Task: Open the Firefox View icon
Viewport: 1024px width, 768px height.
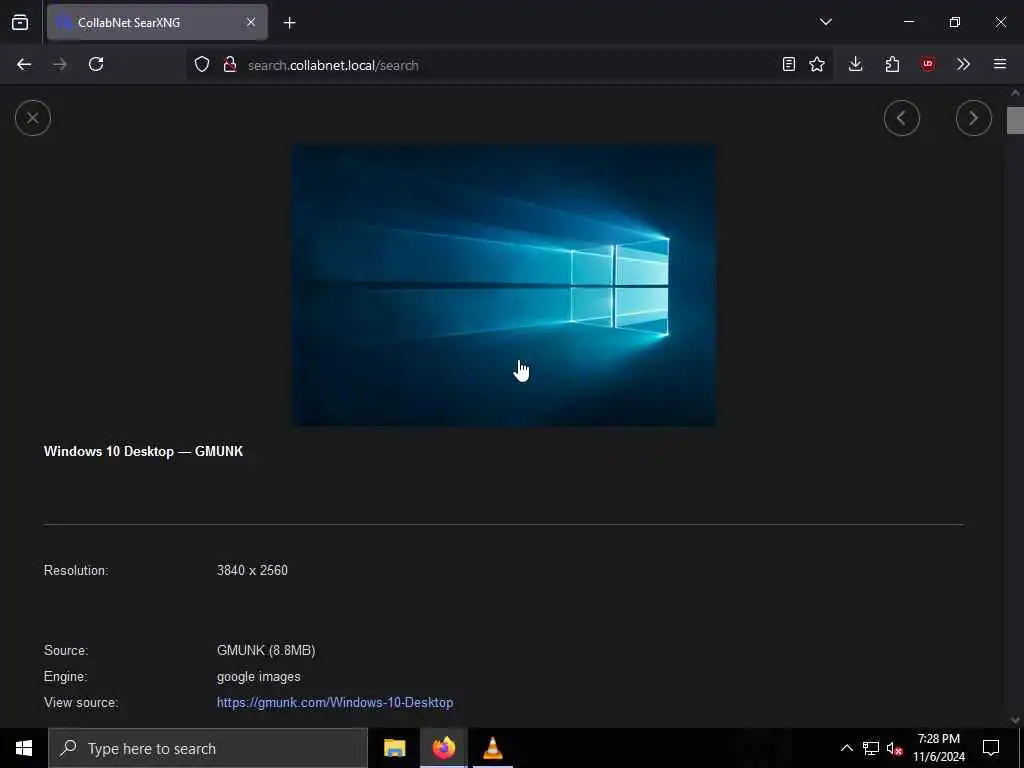Action: [x=20, y=22]
